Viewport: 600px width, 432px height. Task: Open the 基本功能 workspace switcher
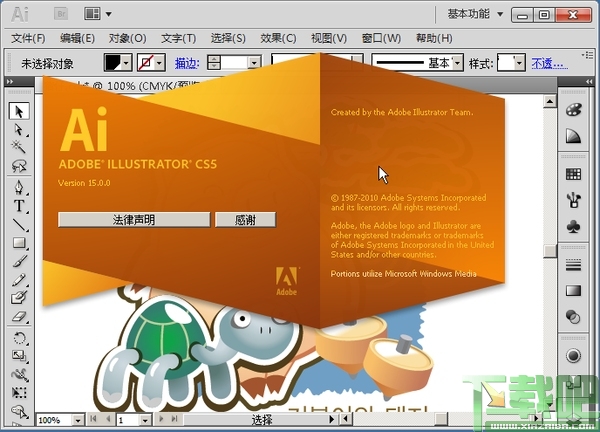475,14
